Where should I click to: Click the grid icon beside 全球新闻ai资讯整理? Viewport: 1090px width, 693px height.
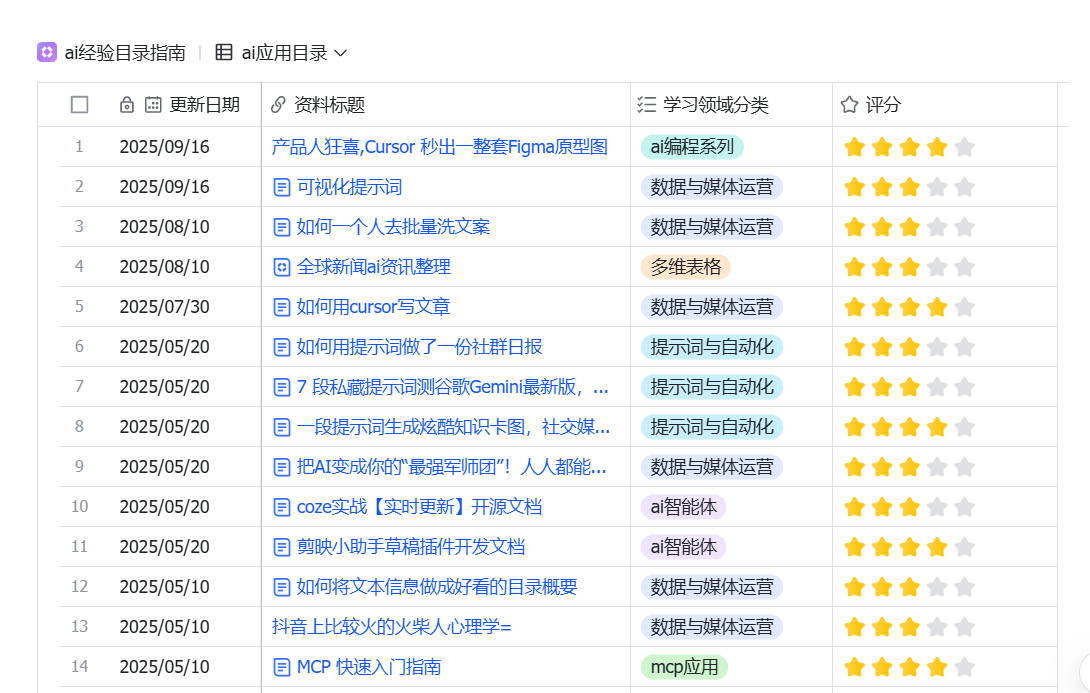(x=281, y=266)
